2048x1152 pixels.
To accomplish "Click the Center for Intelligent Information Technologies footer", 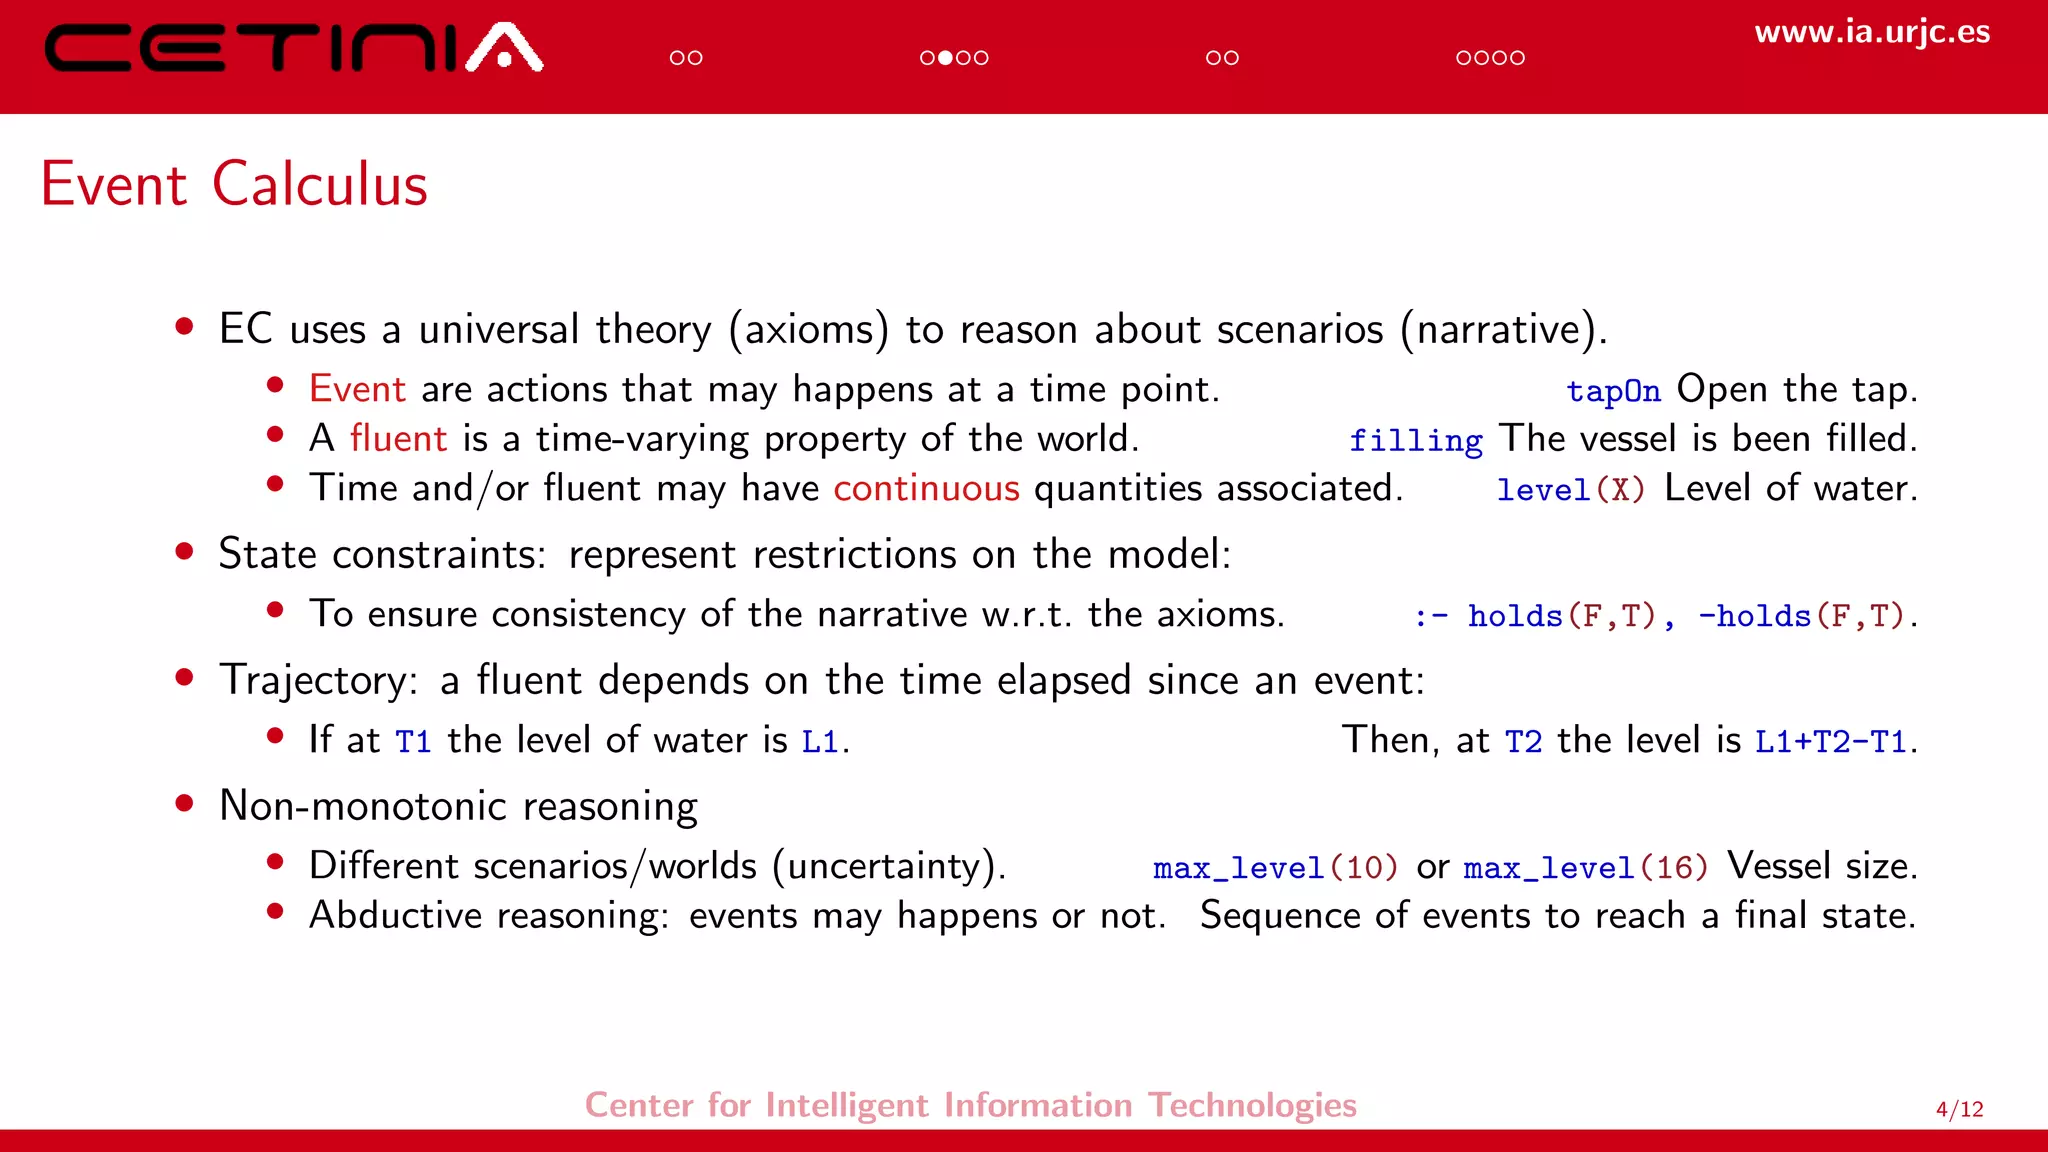I will [971, 1105].
